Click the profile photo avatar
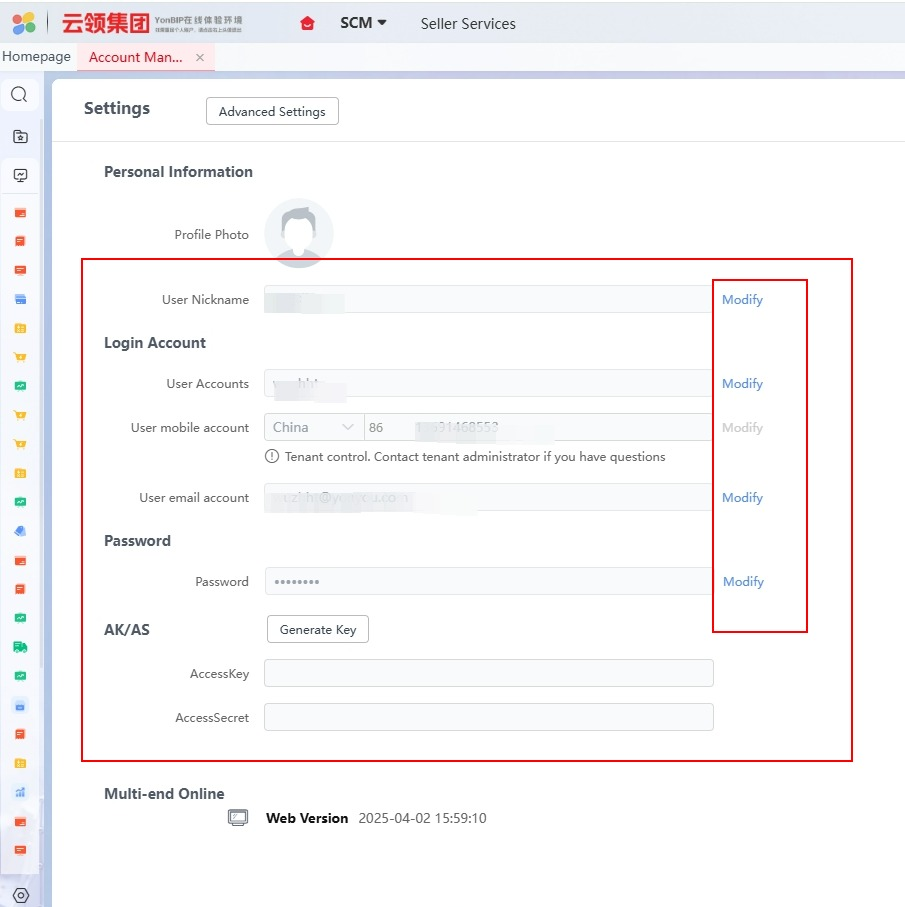Screen dimensions: 905x907 tap(298, 233)
